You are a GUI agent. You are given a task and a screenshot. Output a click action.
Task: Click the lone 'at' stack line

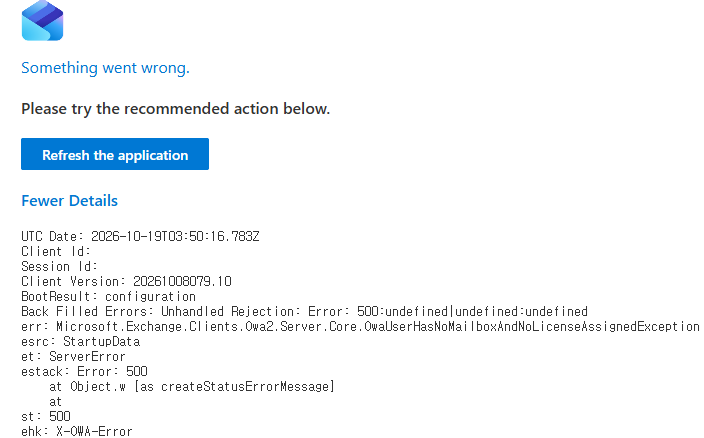pyautogui.click(x=55, y=402)
